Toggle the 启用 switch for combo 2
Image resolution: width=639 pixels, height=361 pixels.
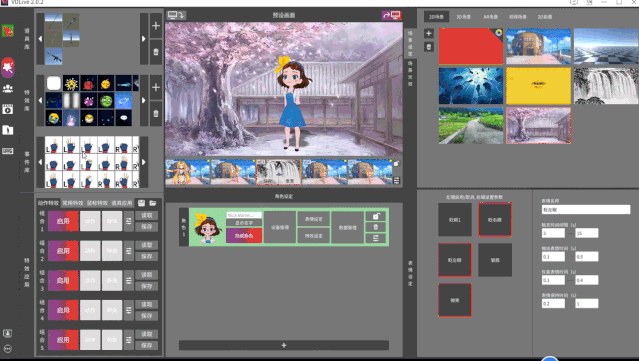click(x=63, y=251)
